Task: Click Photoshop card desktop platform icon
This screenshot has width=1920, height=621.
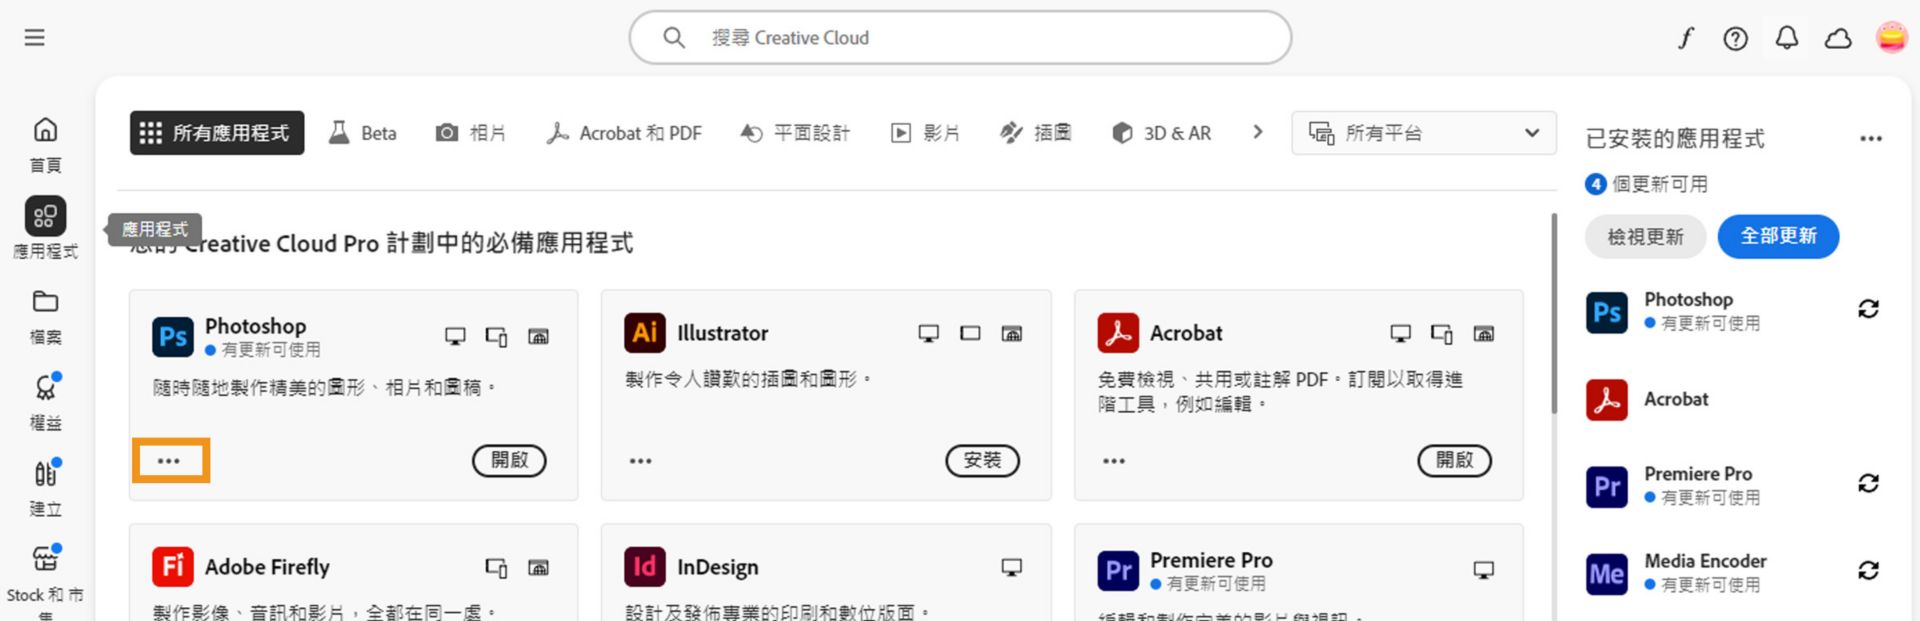Action: [455, 337]
